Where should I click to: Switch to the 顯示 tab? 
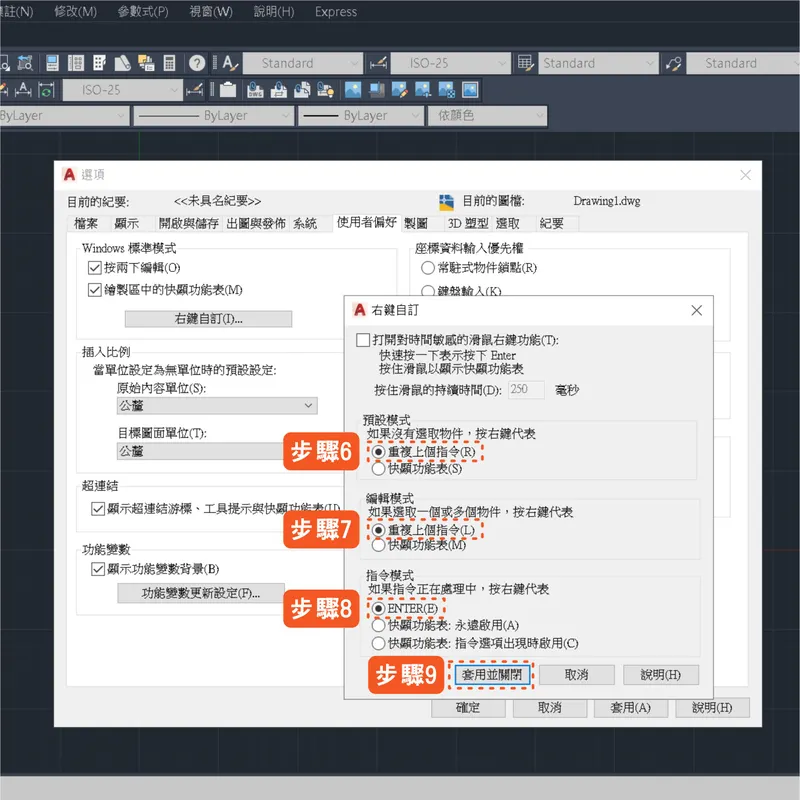(127, 223)
